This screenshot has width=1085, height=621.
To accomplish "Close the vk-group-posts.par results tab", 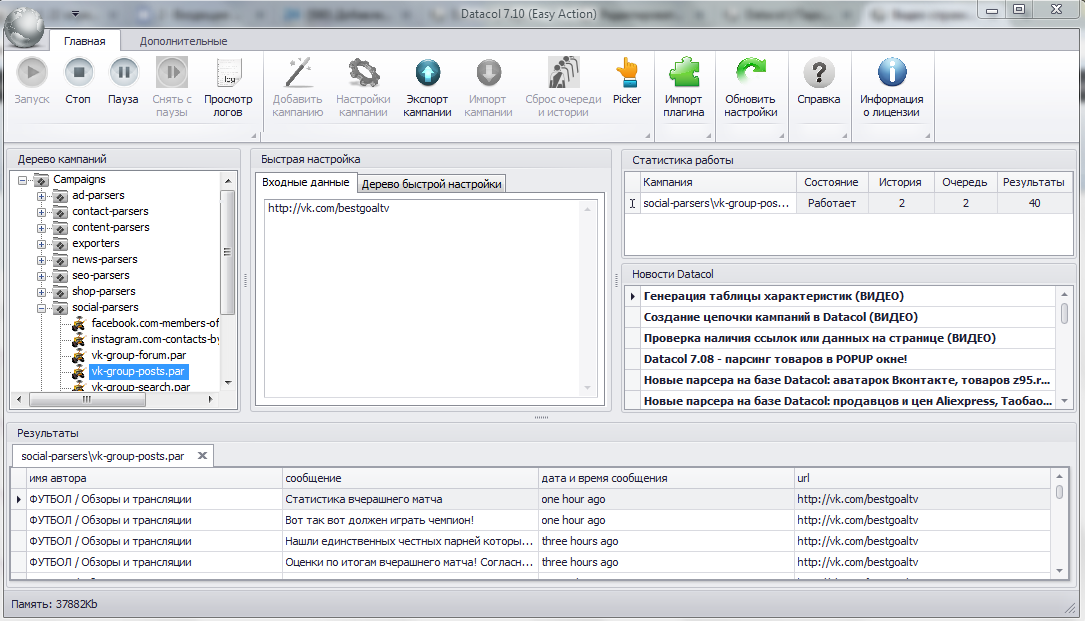I will point(202,456).
